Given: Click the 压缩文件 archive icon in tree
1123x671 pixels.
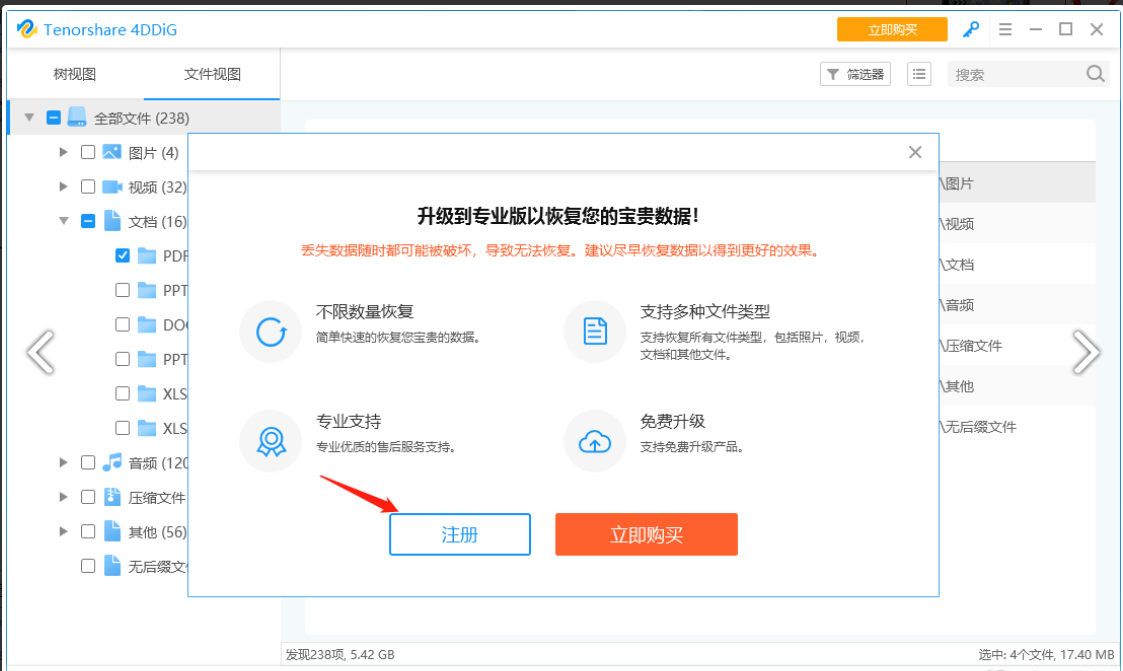Looking at the screenshot, I should point(112,496).
